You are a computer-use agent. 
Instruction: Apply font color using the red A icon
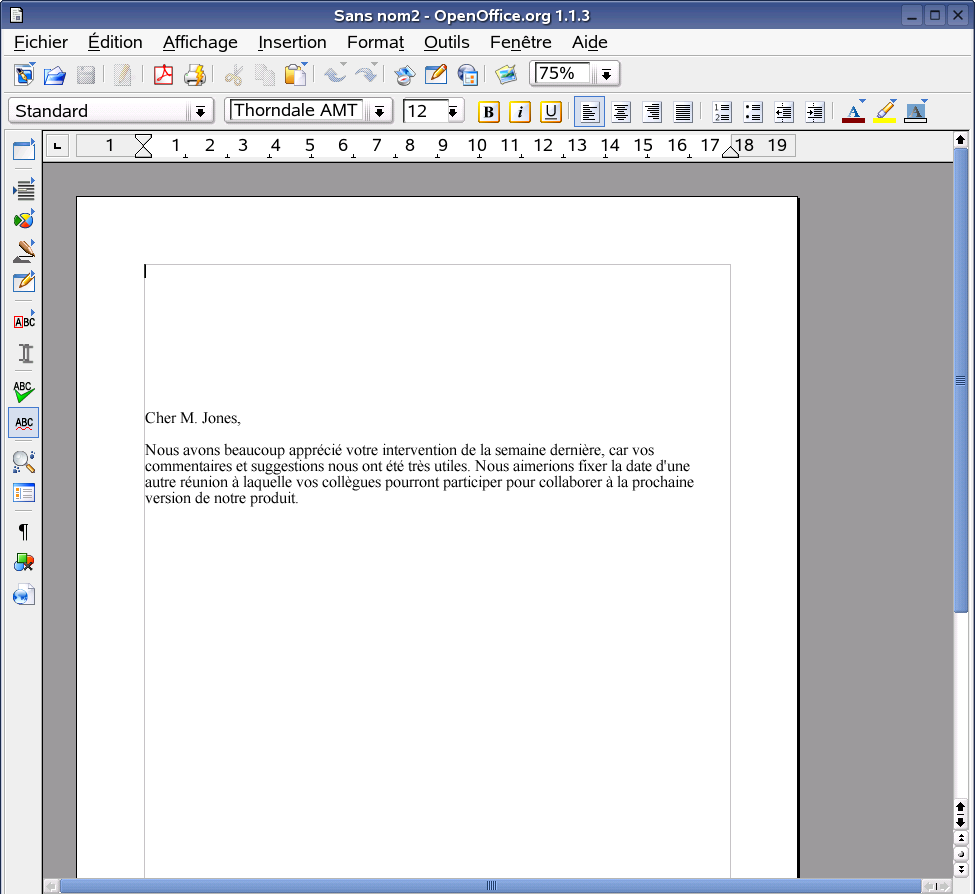point(853,111)
